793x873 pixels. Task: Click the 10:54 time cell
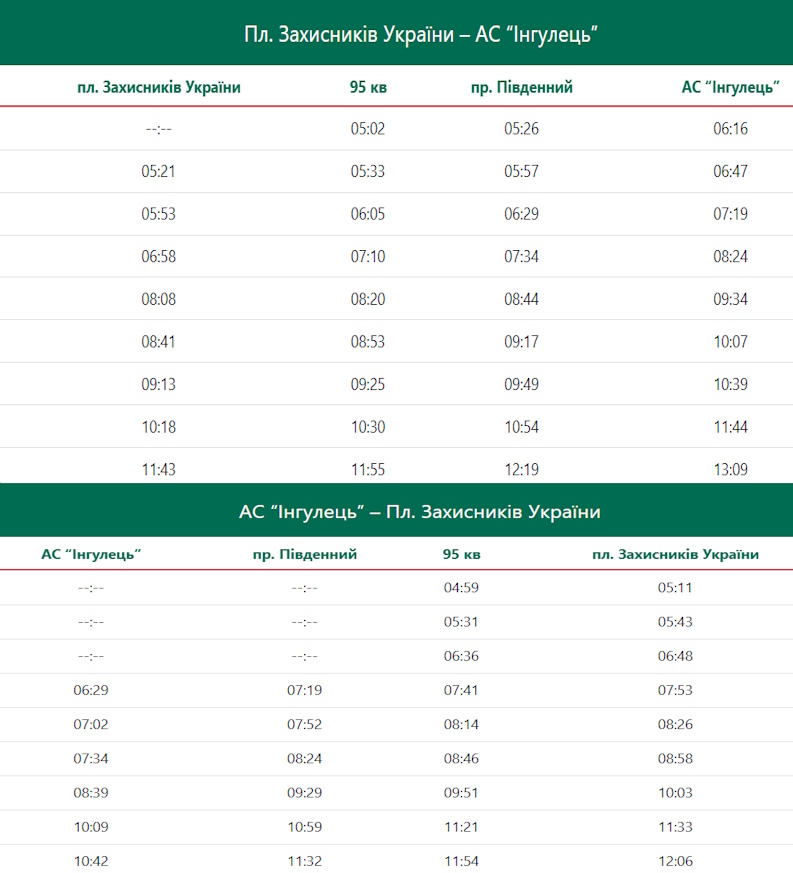[x=521, y=426]
